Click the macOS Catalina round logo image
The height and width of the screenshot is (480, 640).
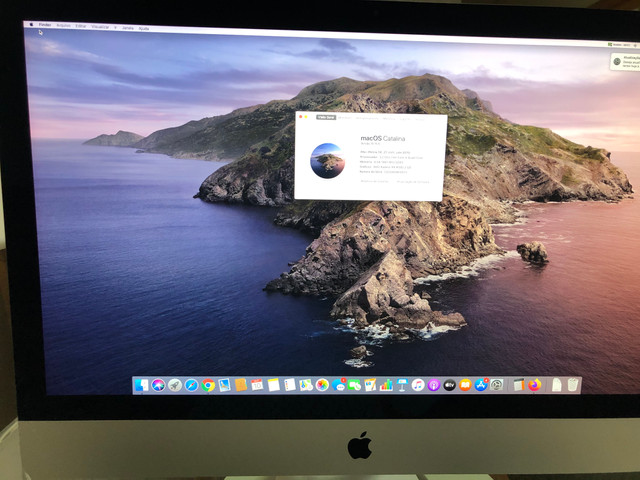[x=327, y=161]
